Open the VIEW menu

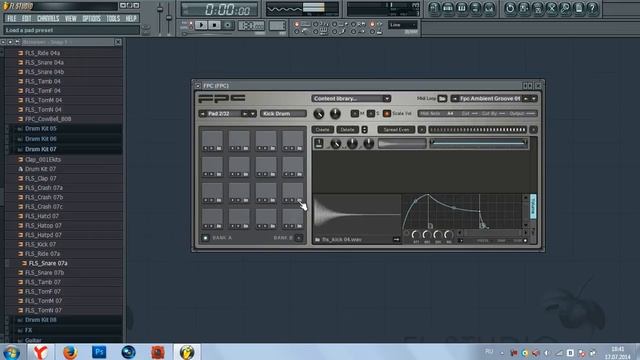coord(71,18)
